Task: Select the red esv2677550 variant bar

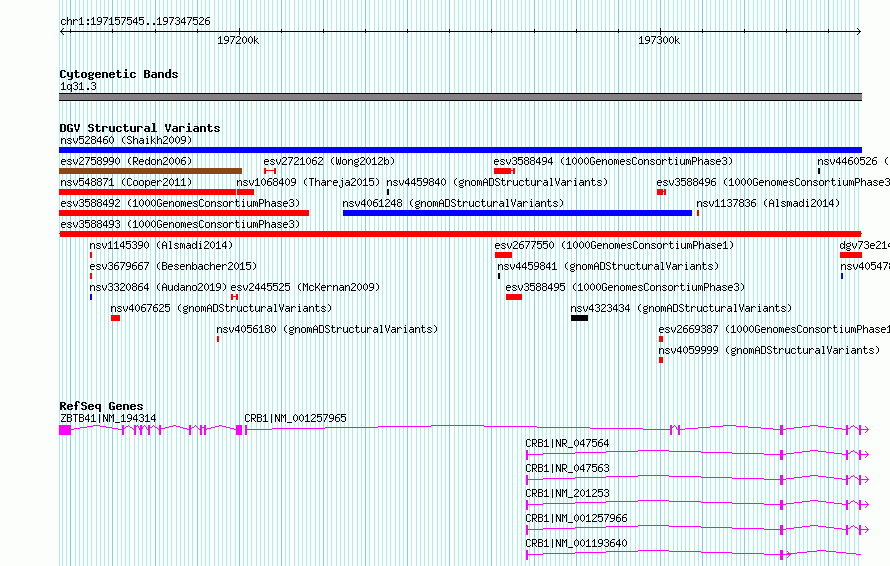Action: [x=503, y=255]
